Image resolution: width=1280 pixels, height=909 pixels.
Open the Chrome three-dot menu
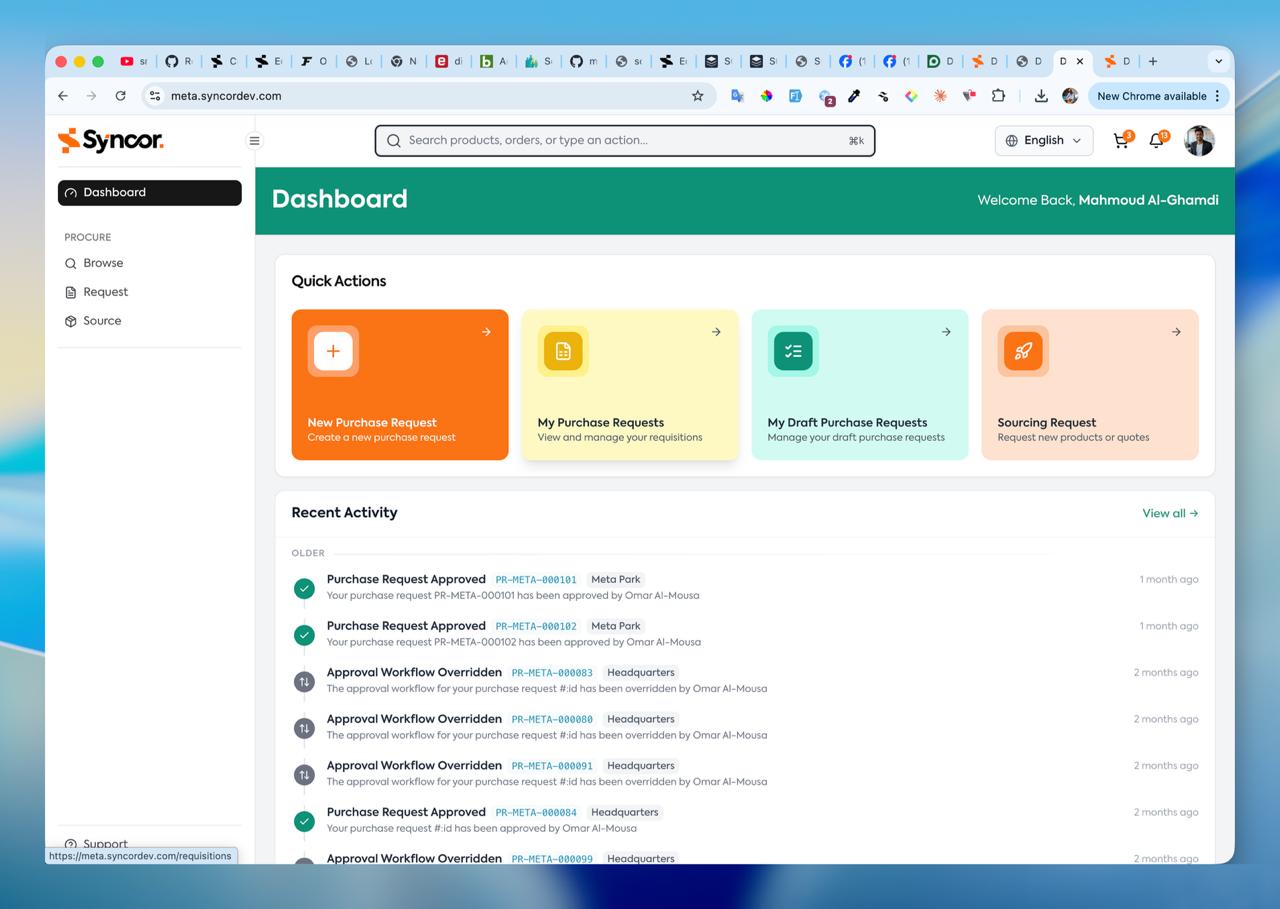tap(1217, 96)
